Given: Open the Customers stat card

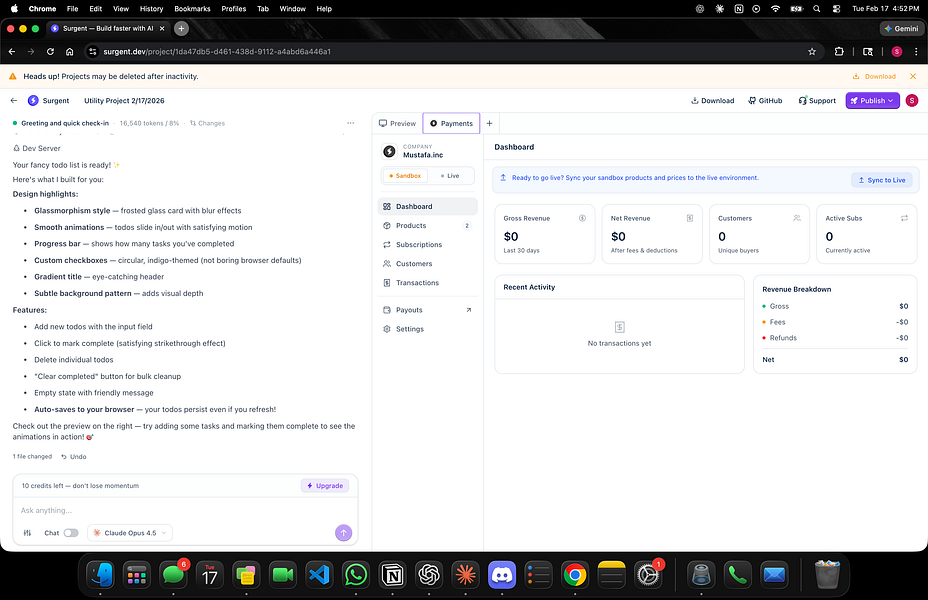Looking at the screenshot, I should 759,234.
